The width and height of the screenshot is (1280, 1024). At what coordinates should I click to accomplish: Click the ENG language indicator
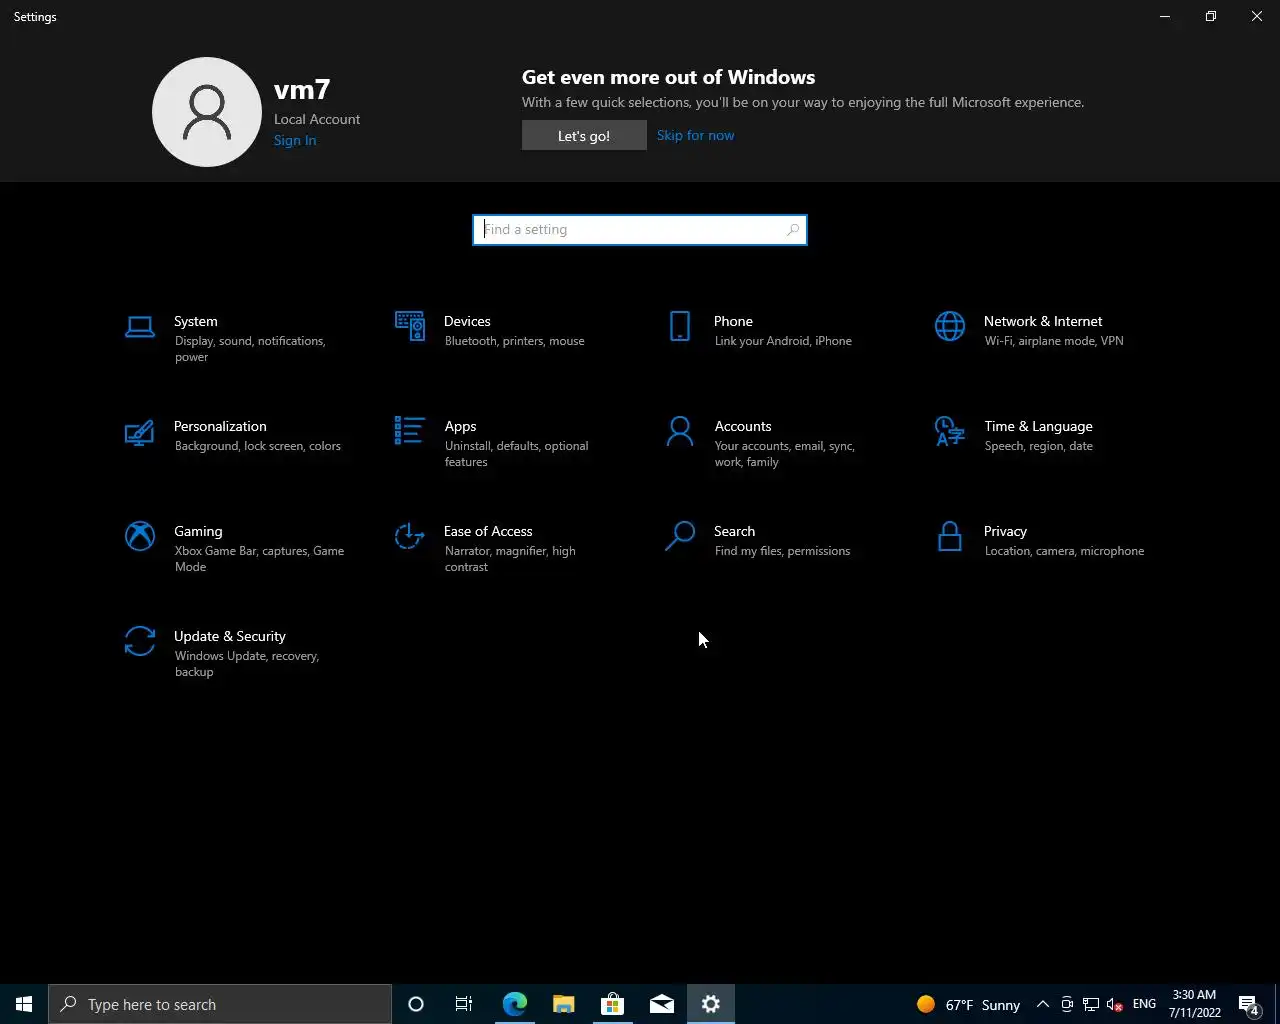[x=1144, y=1004]
